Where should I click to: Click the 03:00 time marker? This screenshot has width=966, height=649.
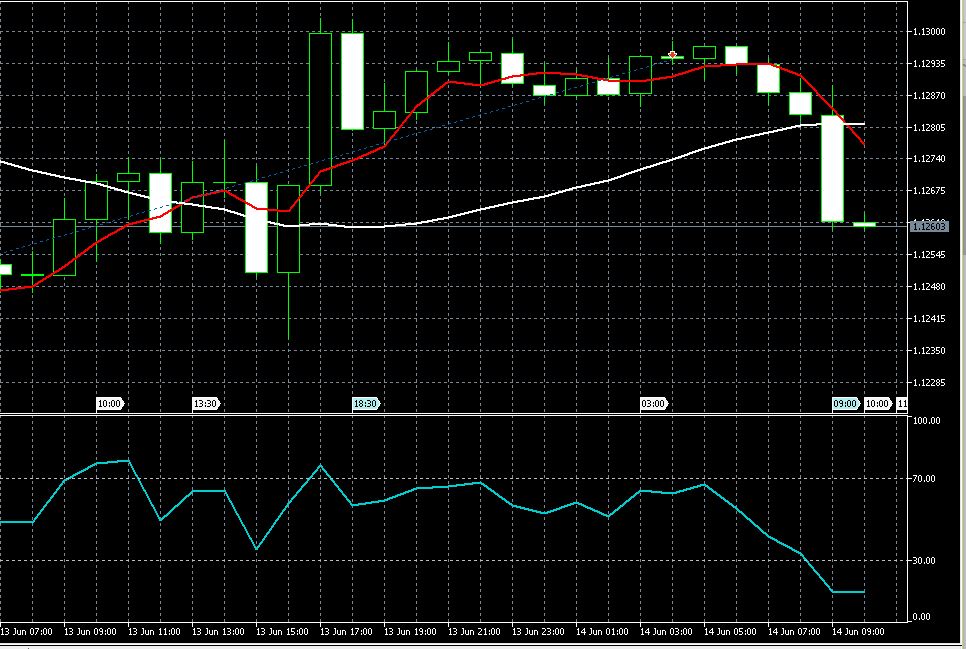[x=653, y=404]
